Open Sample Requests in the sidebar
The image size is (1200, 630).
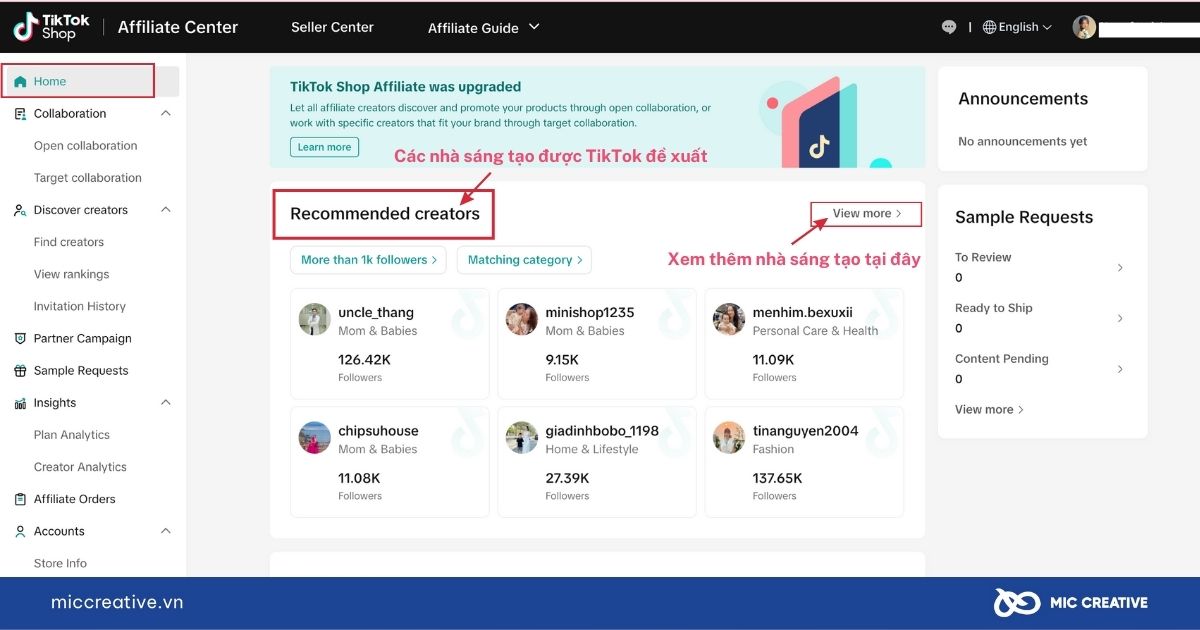click(x=81, y=370)
